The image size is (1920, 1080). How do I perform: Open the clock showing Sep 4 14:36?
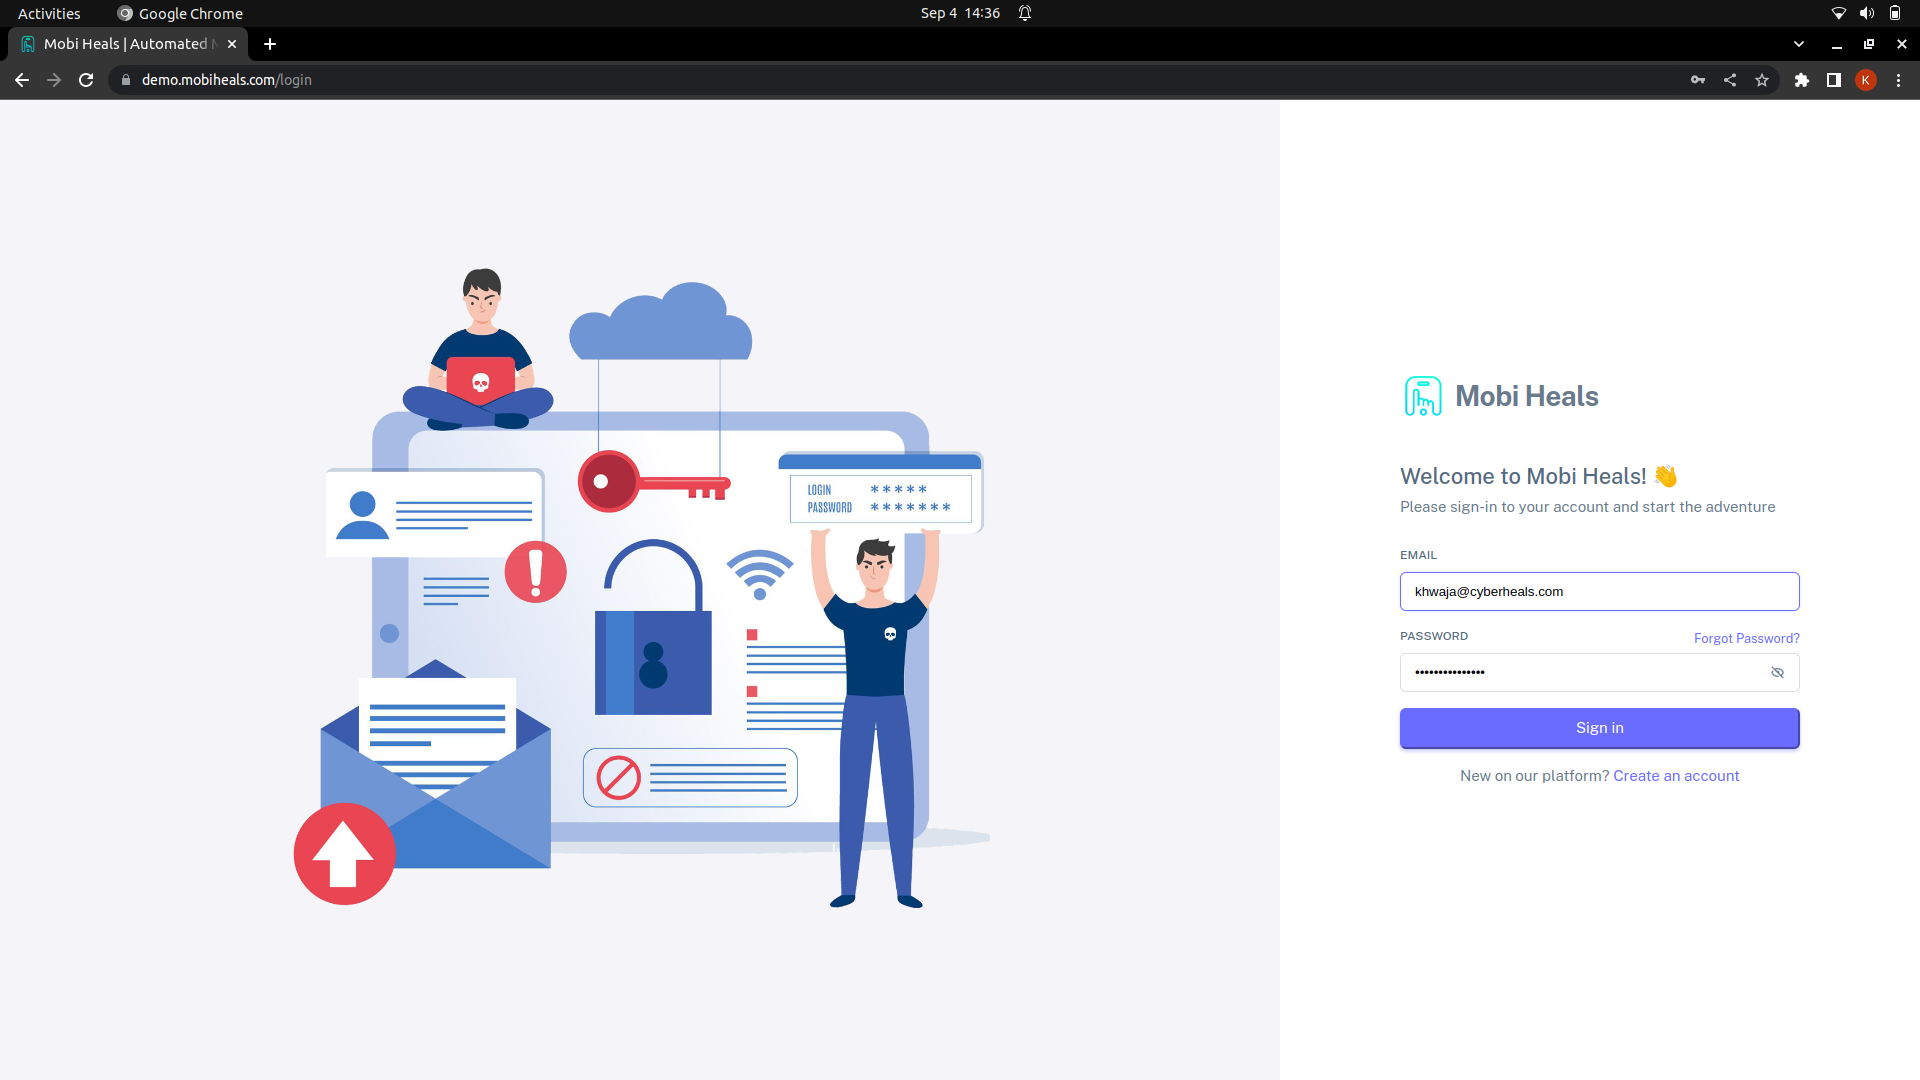coord(960,13)
